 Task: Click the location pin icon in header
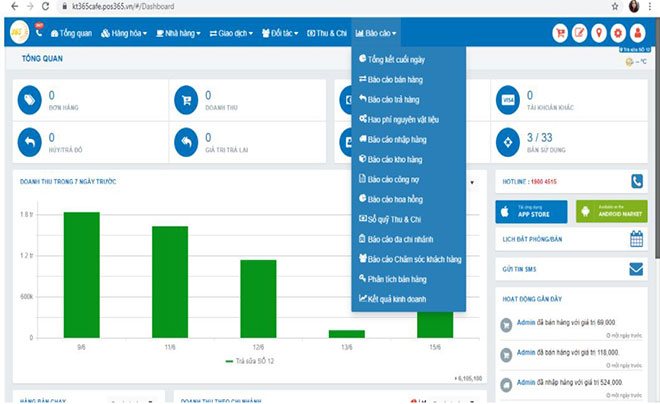point(599,32)
